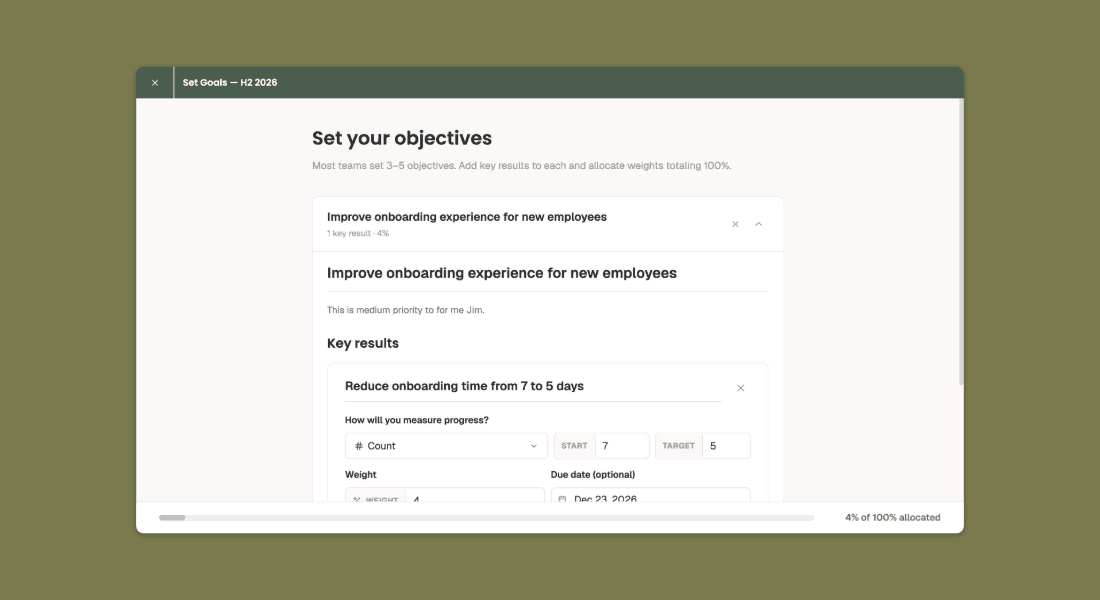Click 'How will you measure progress?' label

[x=417, y=420]
